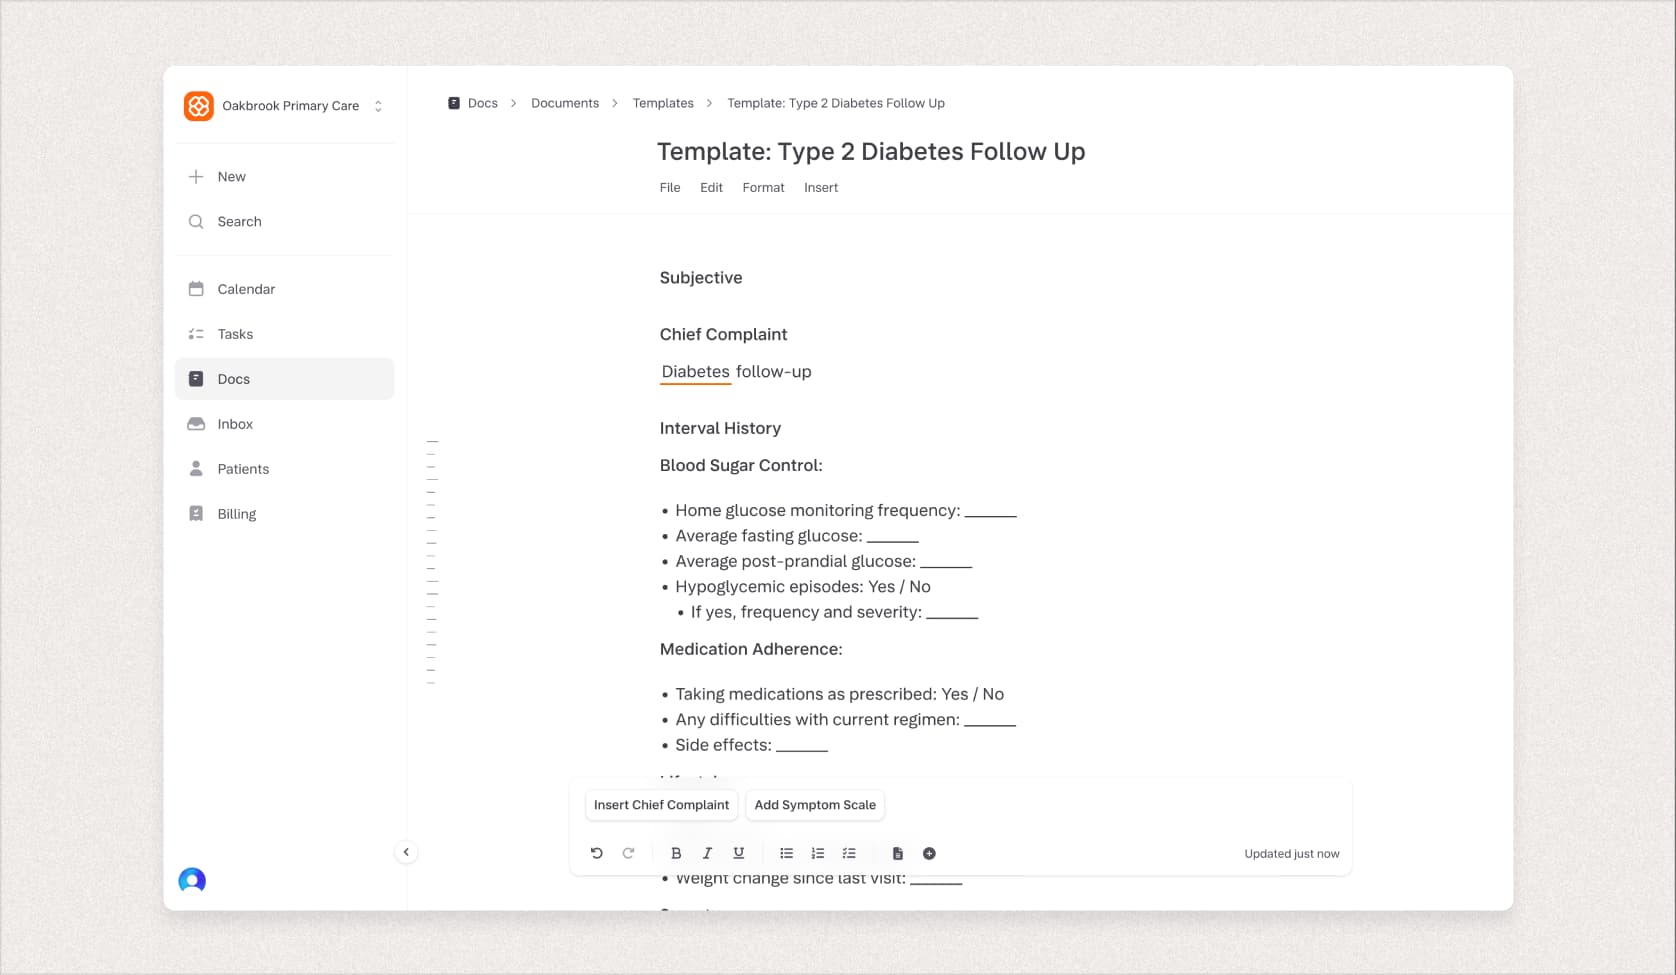Collapse the left sidebar with the chevron

(406, 852)
